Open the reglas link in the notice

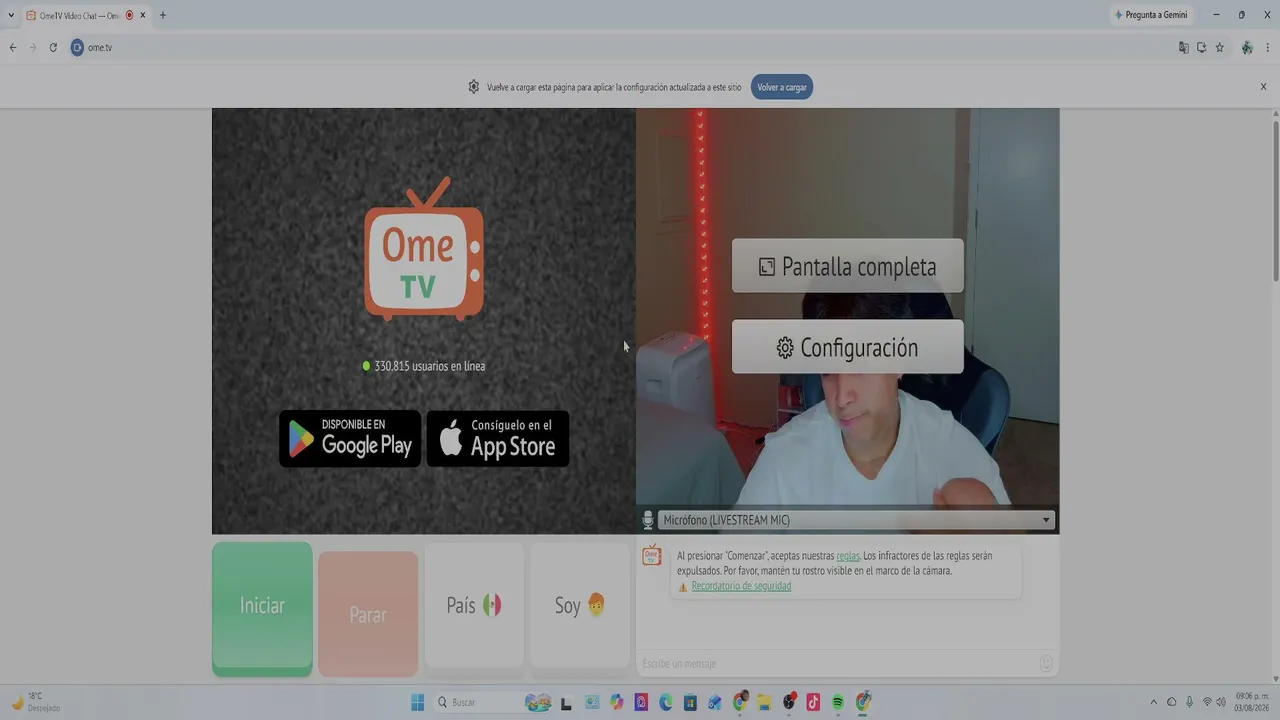pos(848,556)
